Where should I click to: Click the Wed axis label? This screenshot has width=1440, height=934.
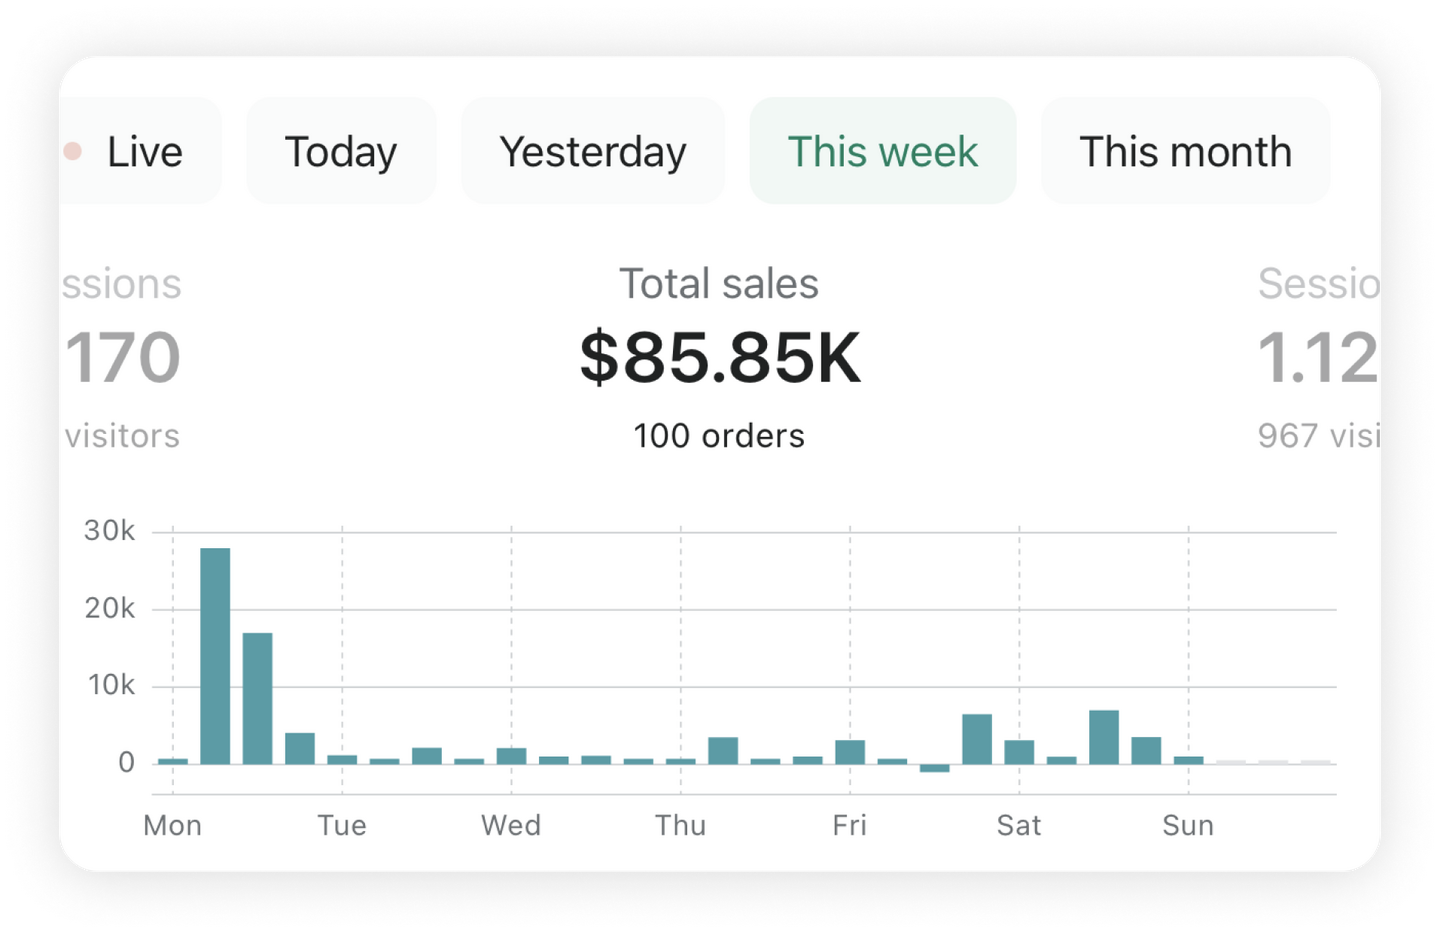pyautogui.click(x=511, y=826)
